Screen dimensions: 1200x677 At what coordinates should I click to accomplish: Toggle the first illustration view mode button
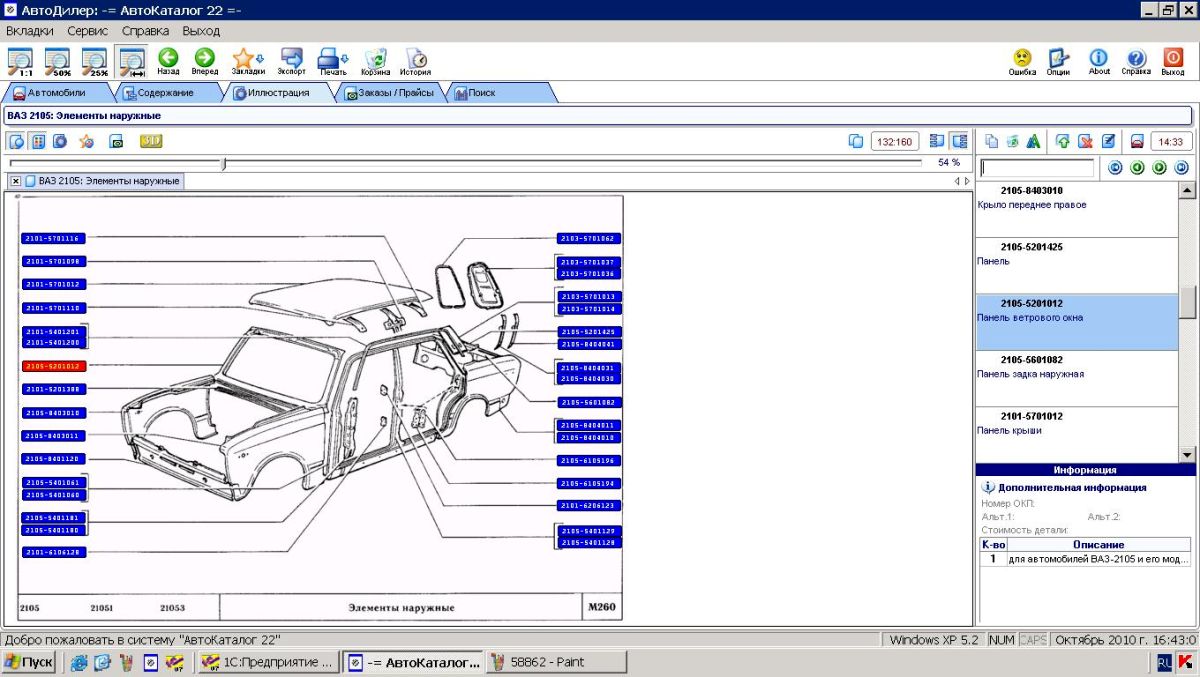(x=16, y=141)
